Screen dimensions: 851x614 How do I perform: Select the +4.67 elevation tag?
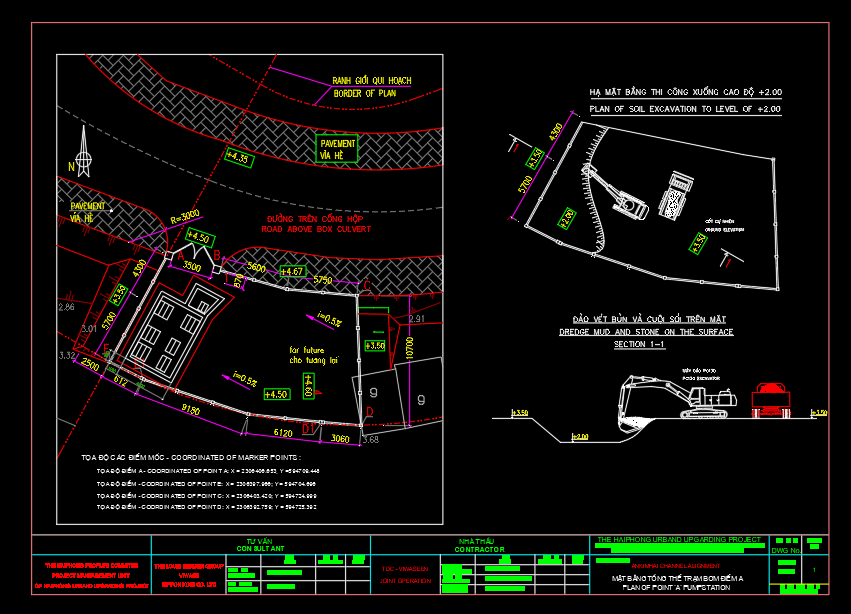point(292,271)
